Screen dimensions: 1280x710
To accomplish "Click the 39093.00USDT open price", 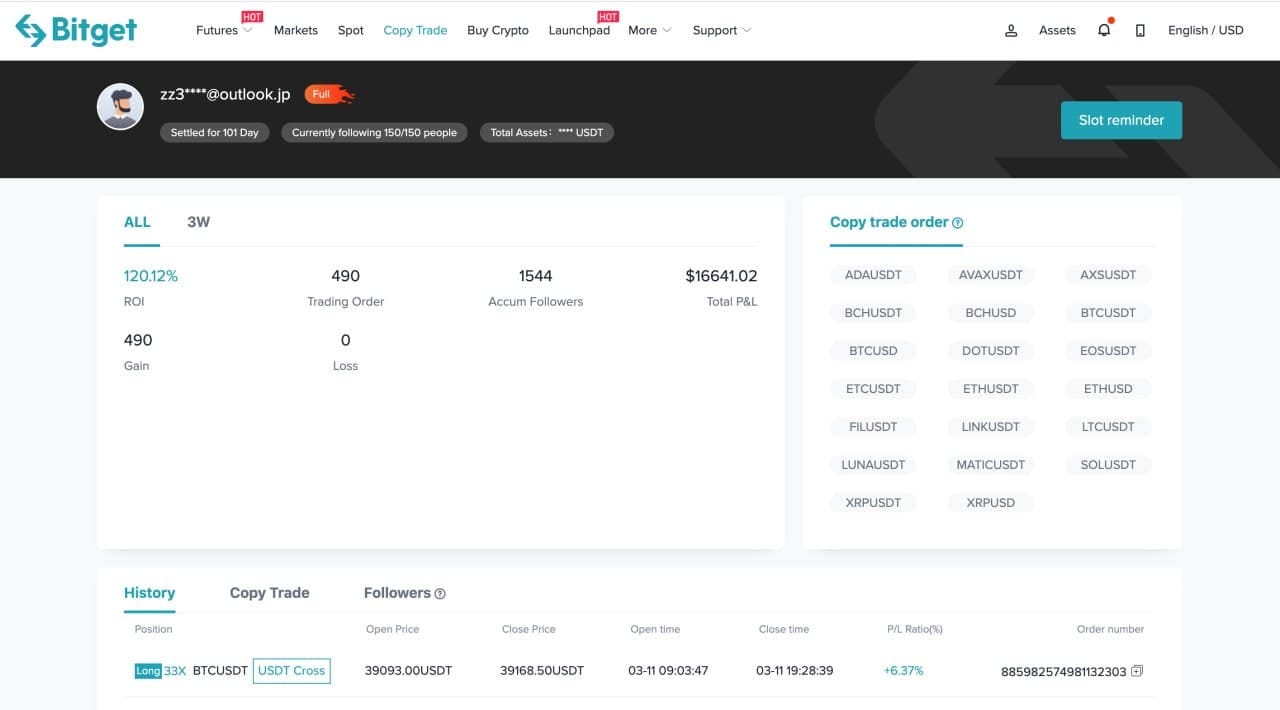I will pos(408,671).
